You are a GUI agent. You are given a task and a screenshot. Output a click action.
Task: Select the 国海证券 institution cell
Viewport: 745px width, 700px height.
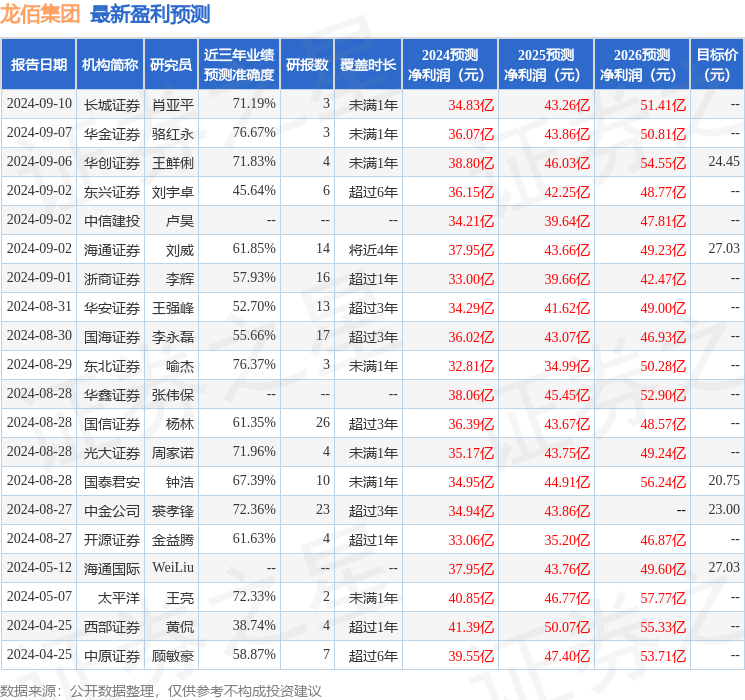point(112,337)
